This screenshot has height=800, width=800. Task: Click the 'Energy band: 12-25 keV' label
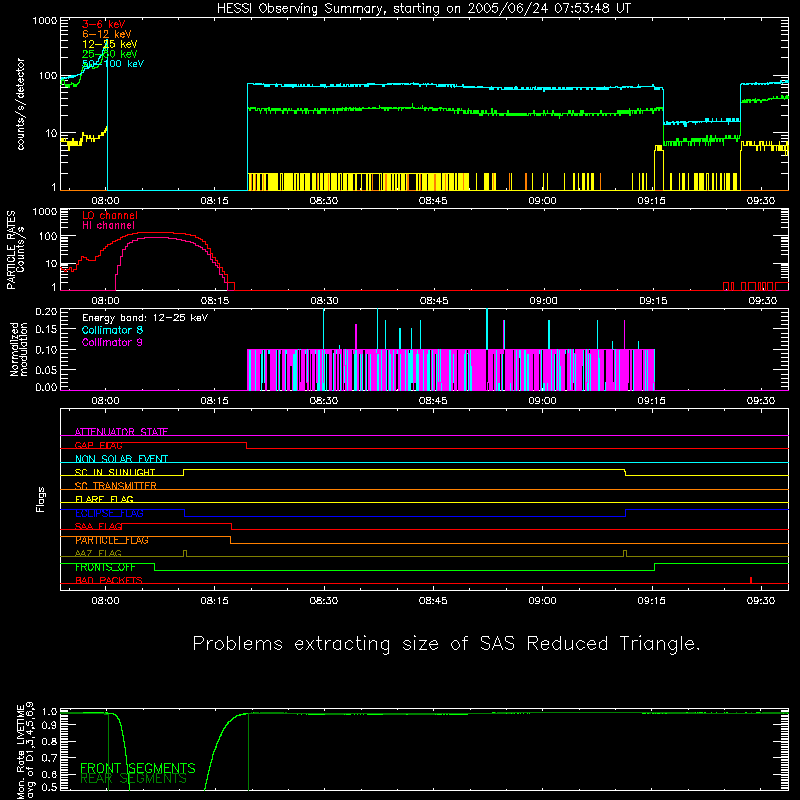click(x=145, y=318)
